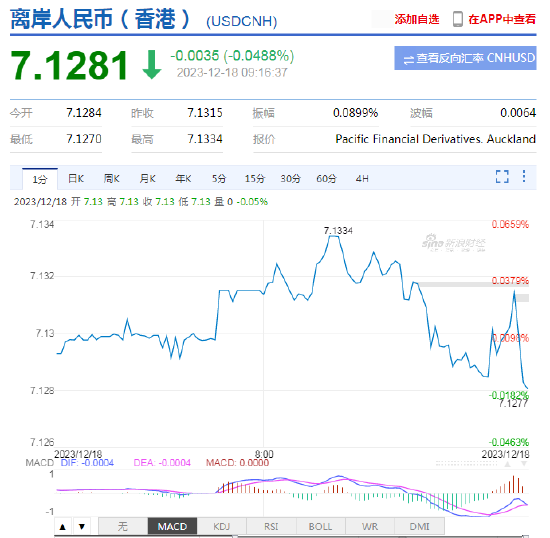Image resolution: width=550 pixels, height=538 pixels.
Task: Click small gray up arrow above MACD chart
Action: coord(507,464)
